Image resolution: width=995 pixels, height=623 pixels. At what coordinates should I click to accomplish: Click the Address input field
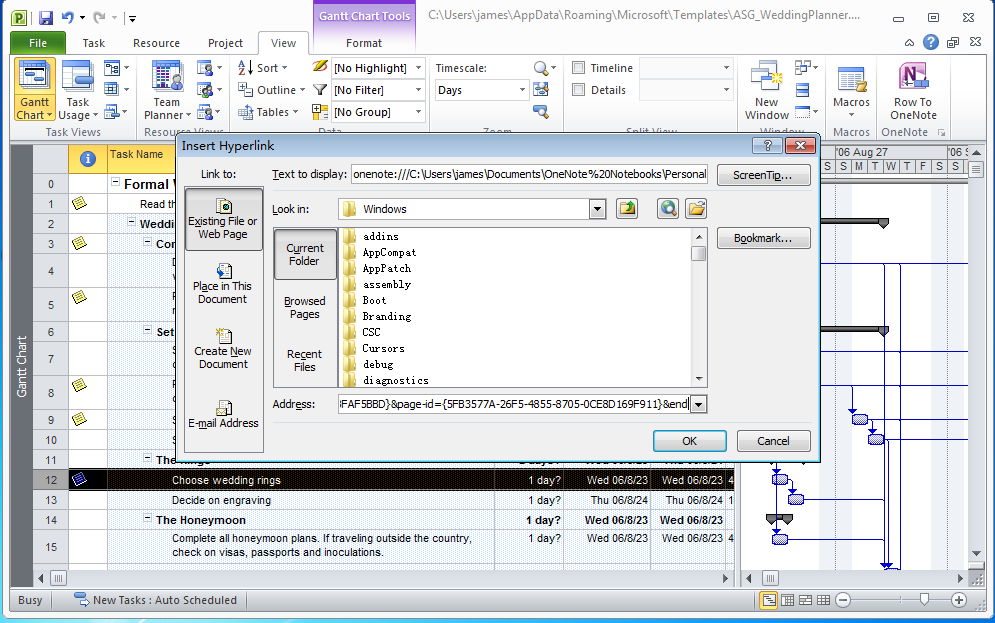[515, 404]
